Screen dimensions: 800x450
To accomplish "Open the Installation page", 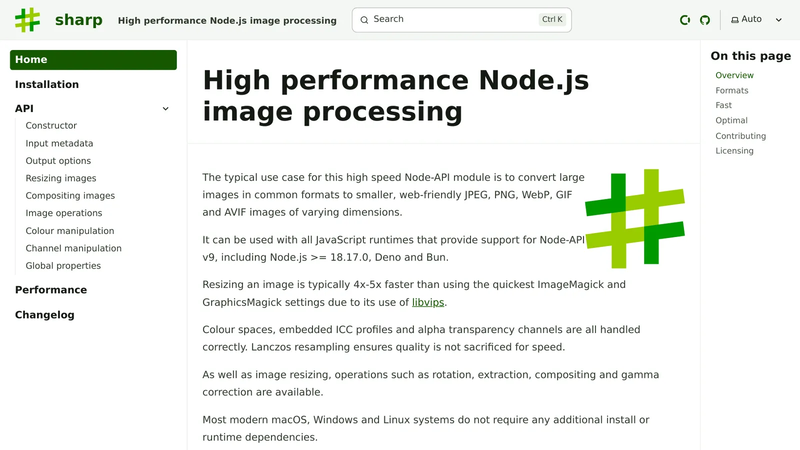I will click(47, 84).
